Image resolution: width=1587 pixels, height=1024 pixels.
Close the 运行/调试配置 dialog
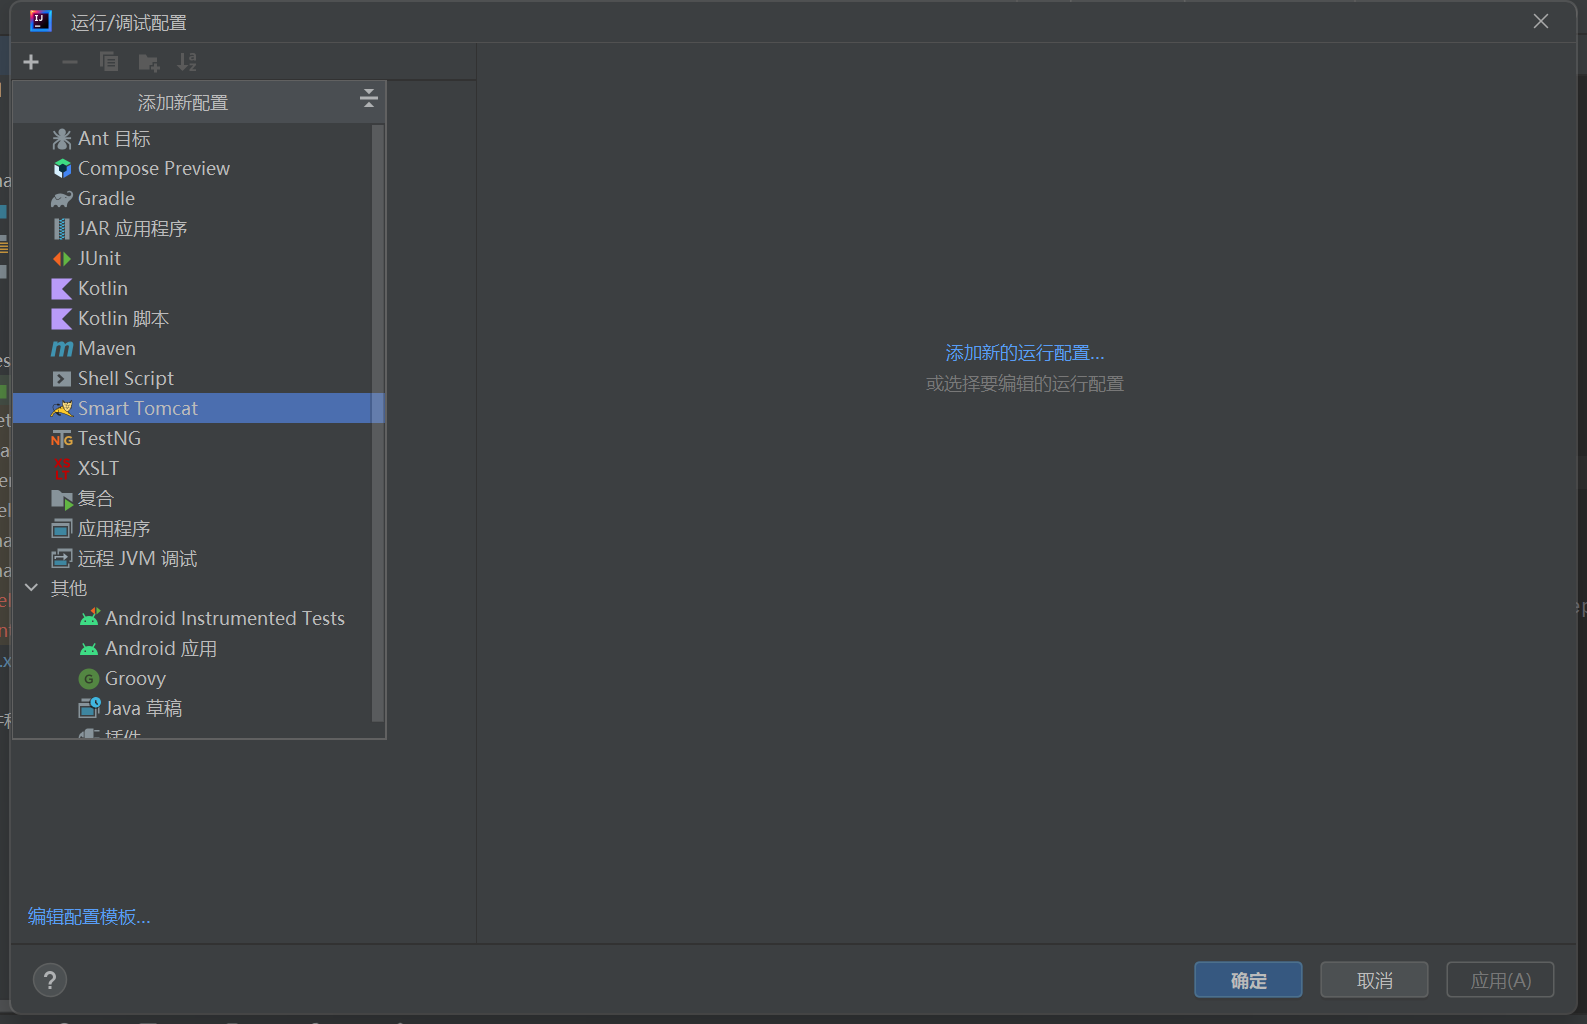(x=1541, y=21)
